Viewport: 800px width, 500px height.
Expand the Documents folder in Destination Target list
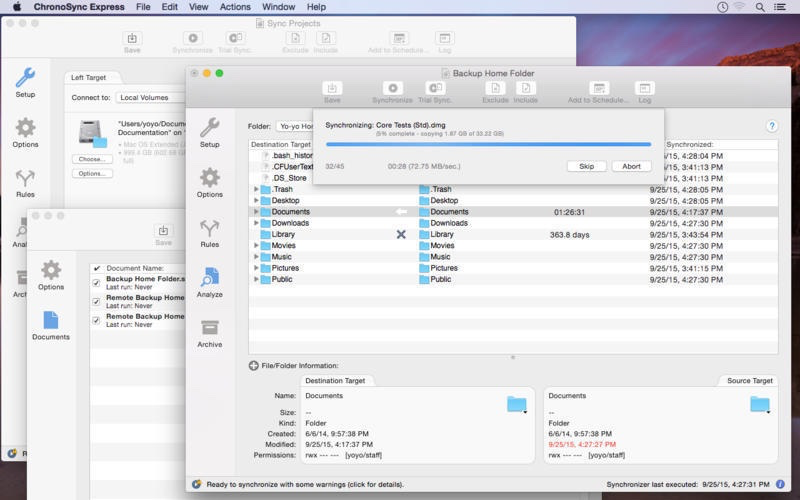pyautogui.click(x=256, y=212)
